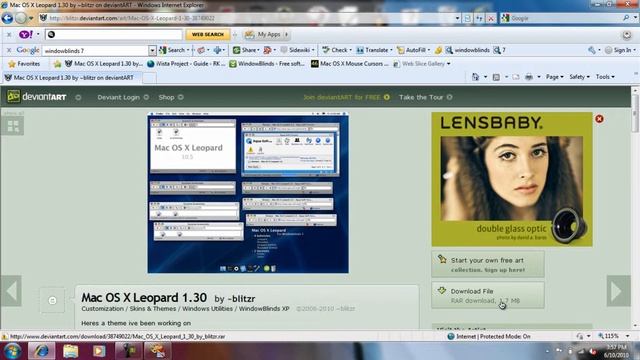This screenshot has width=640, height=360.
Task: Click the Home icon in command bar
Action: point(475,77)
